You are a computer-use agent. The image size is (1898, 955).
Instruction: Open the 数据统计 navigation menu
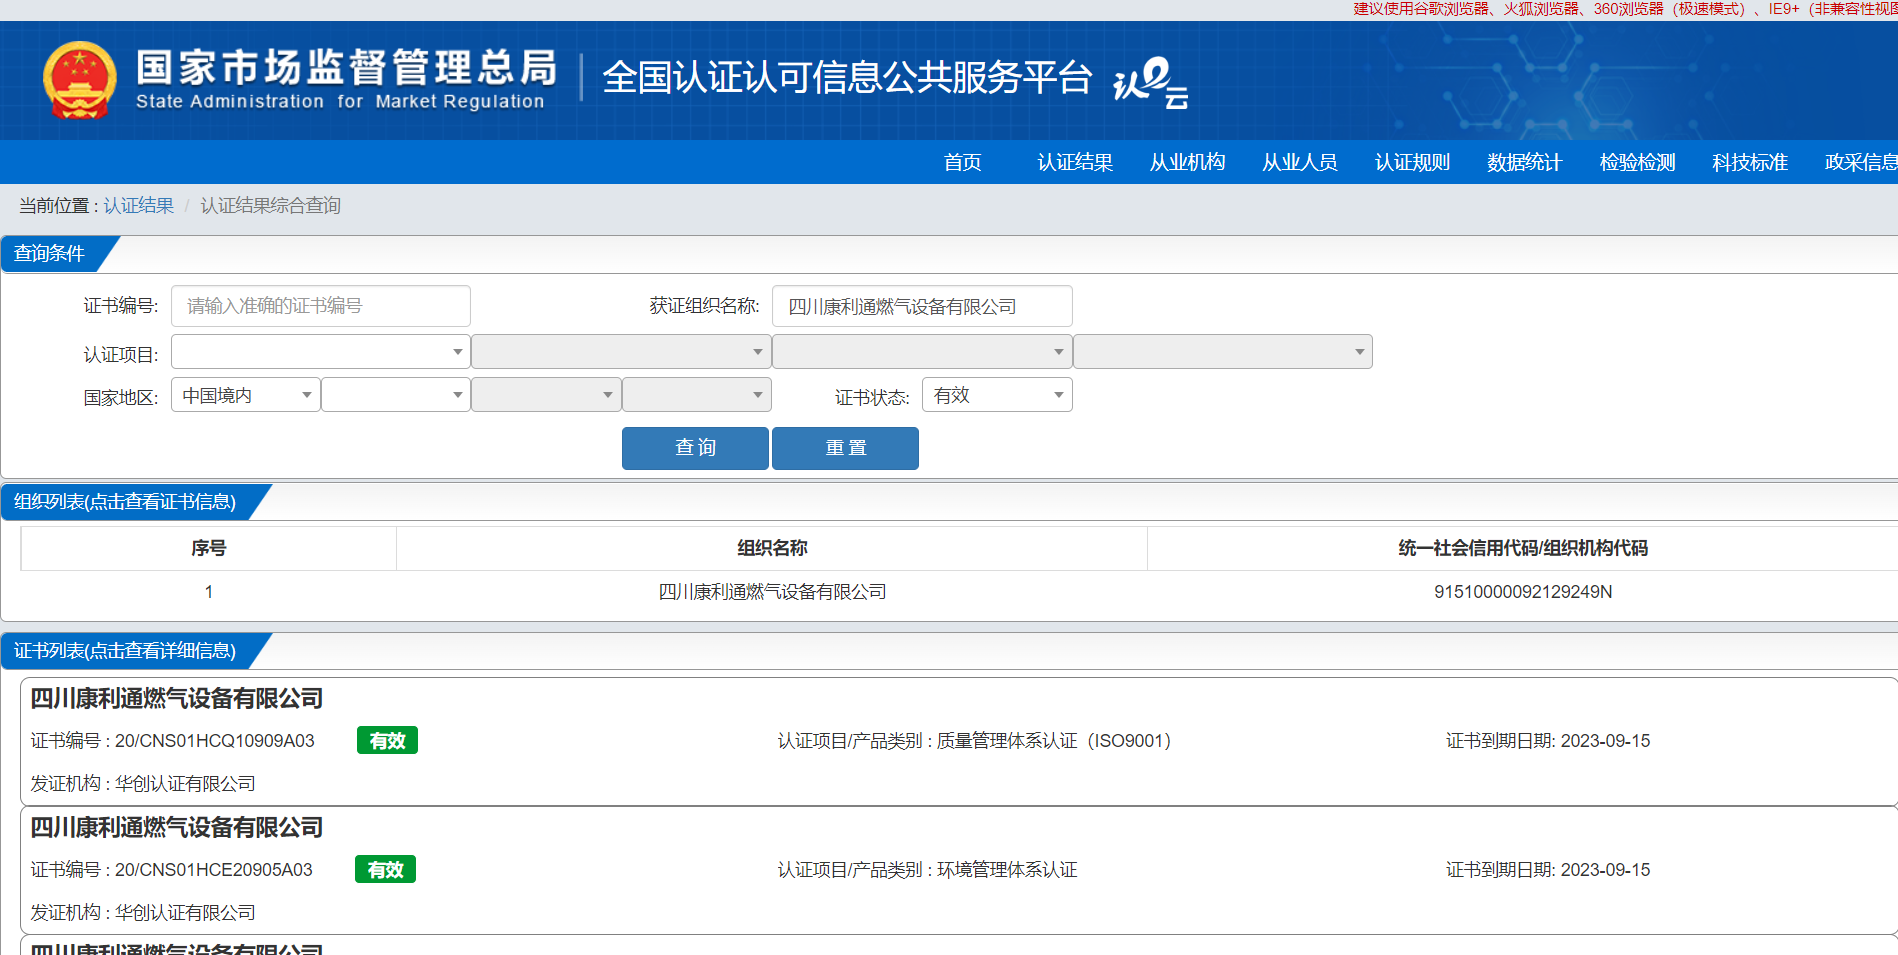pos(1524,162)
